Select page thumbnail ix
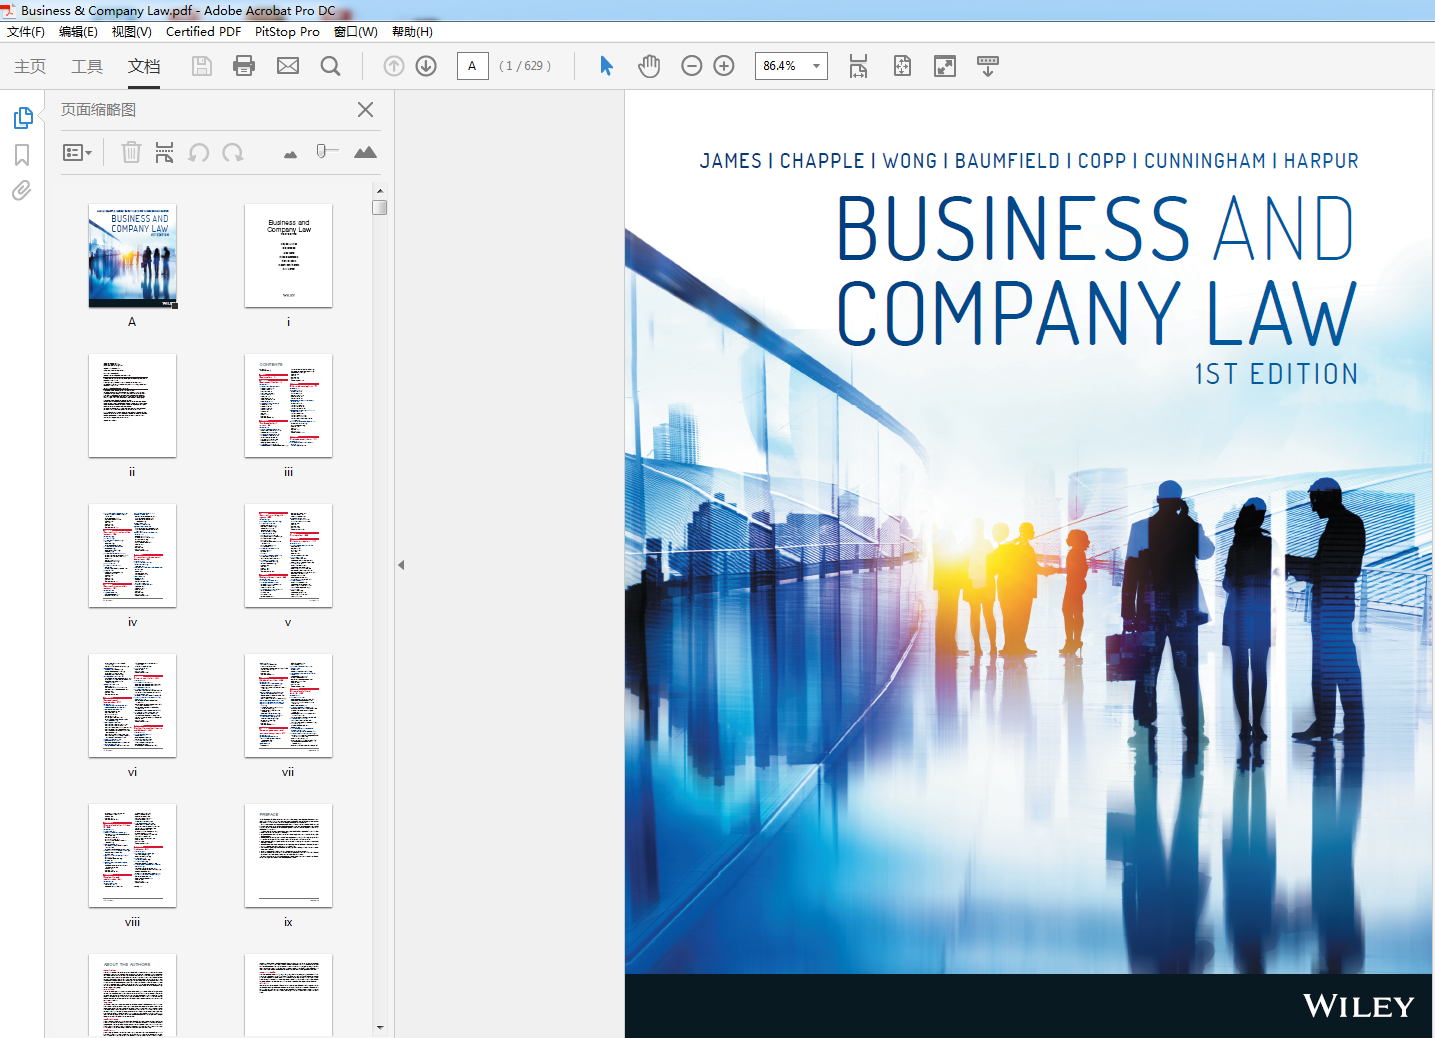The width and height of the screenshot is (1435, 1038). tap(288, 856)
